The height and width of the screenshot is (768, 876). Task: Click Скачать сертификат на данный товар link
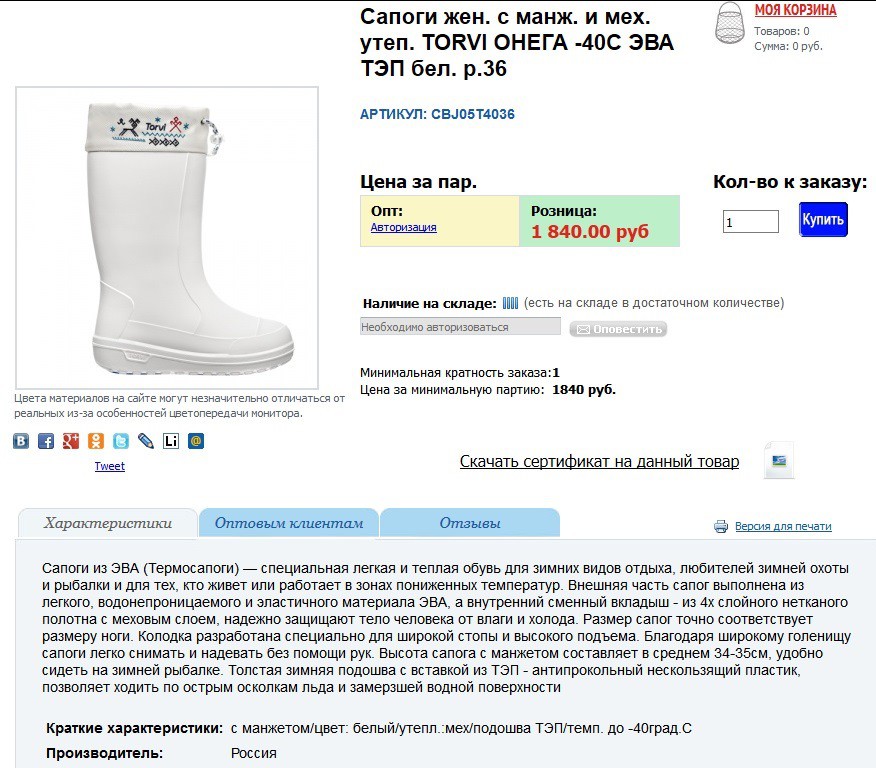point(599,461)
